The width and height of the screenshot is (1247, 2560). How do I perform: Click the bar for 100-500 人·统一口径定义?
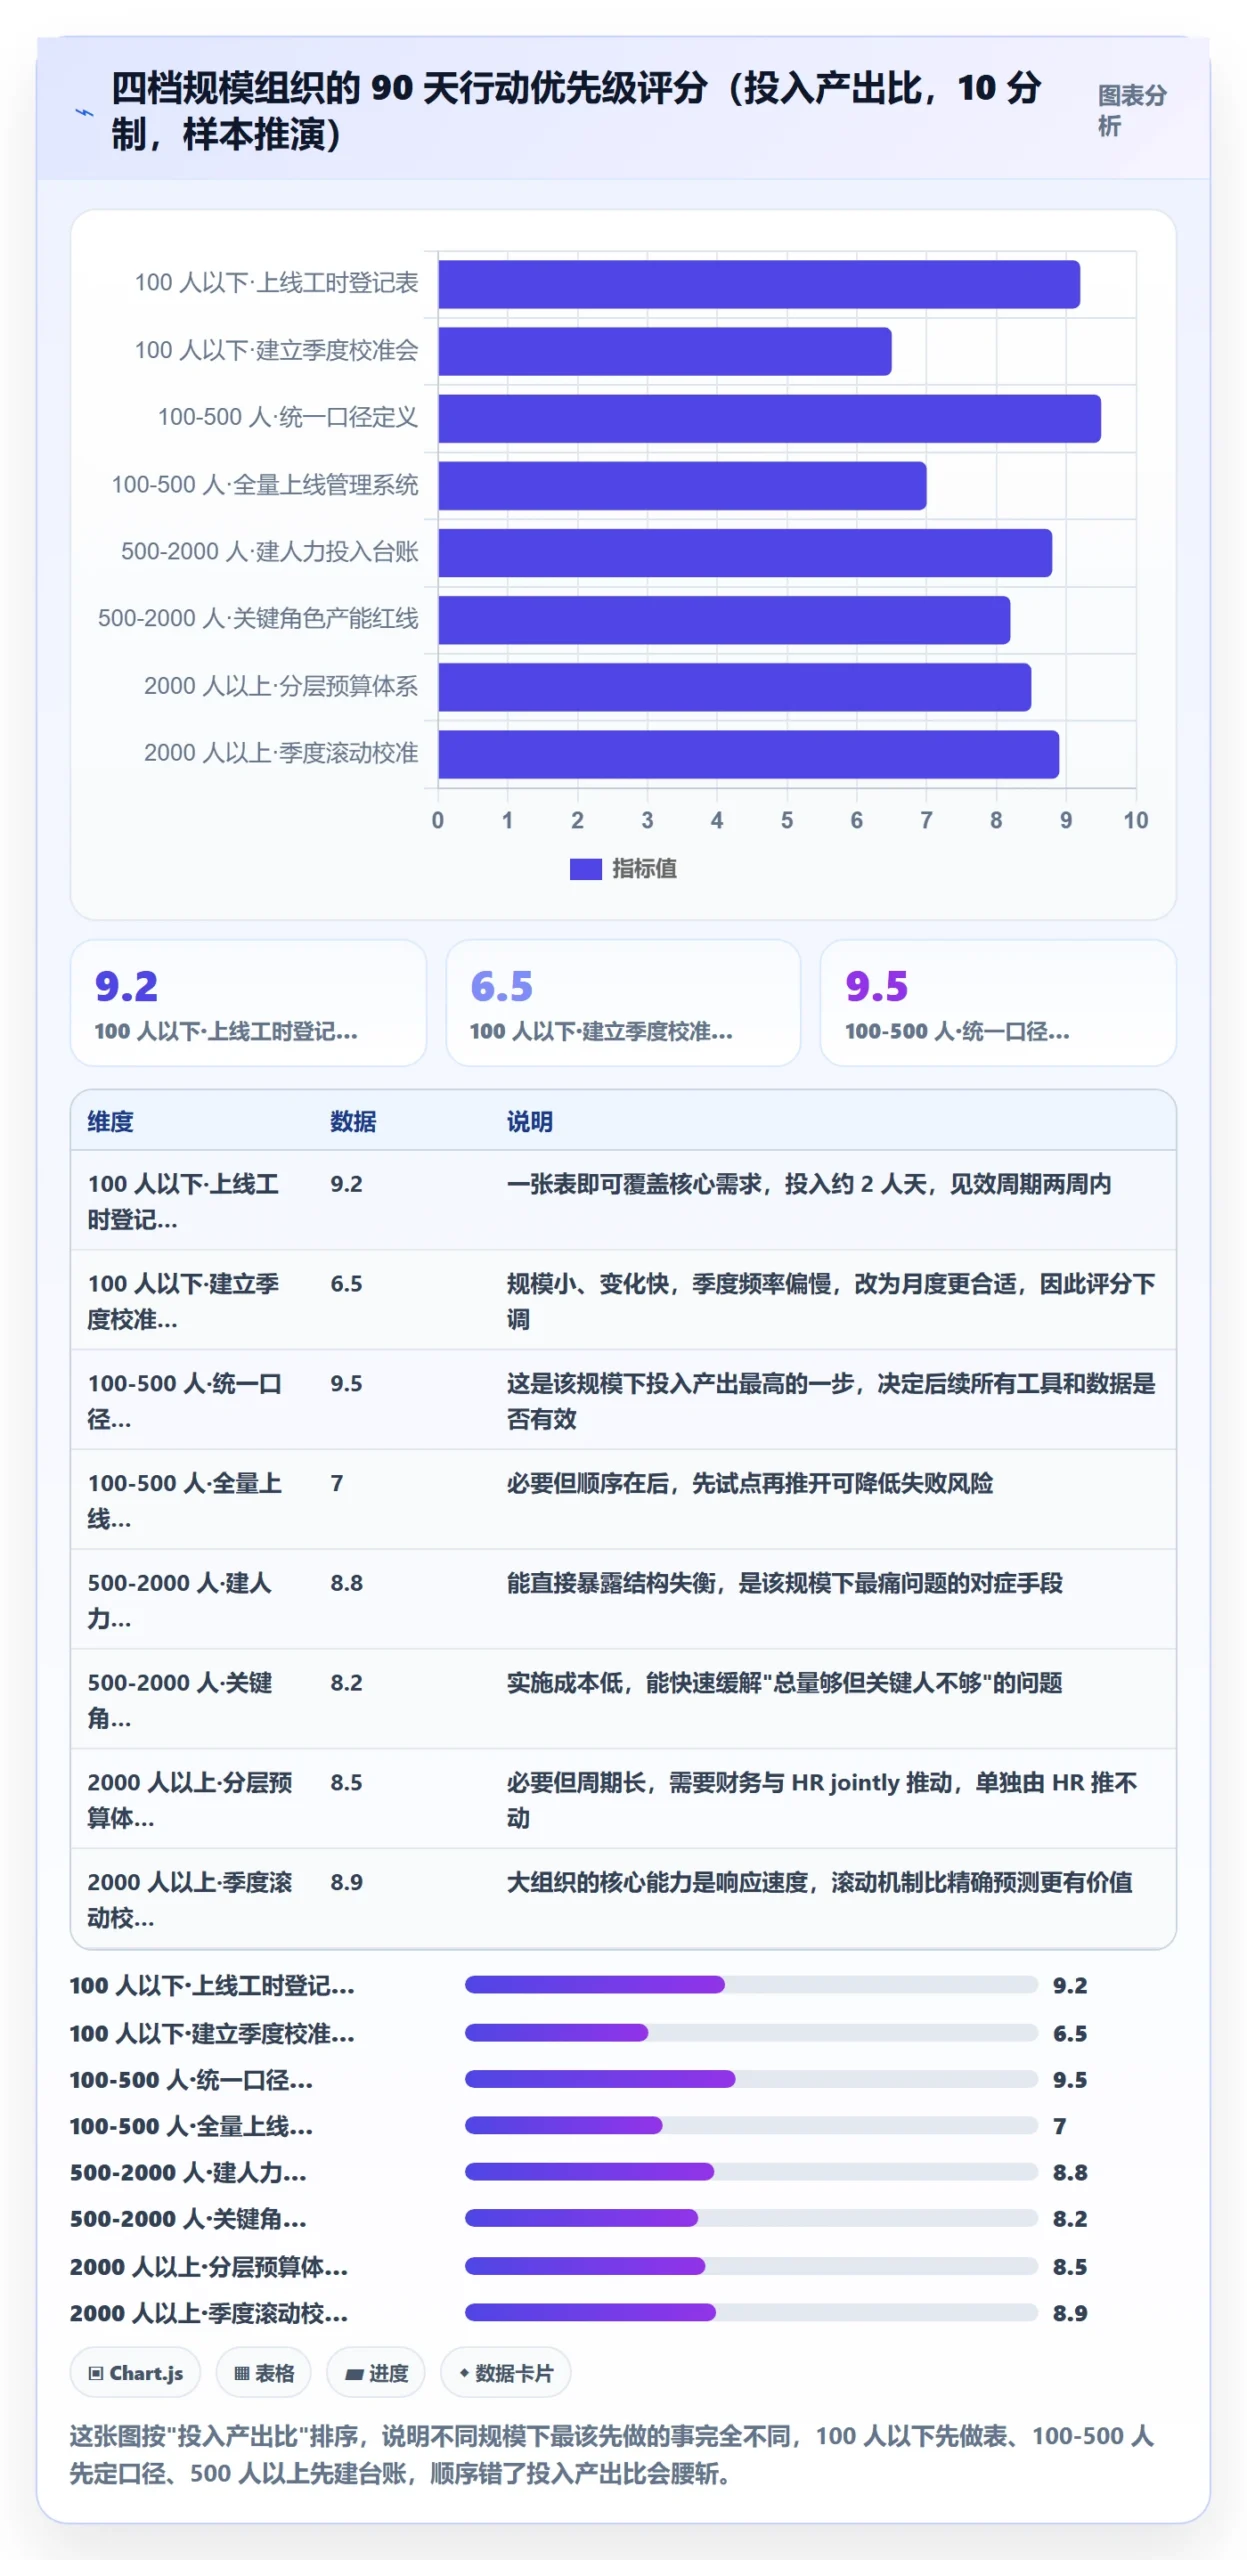coord(769,418)
